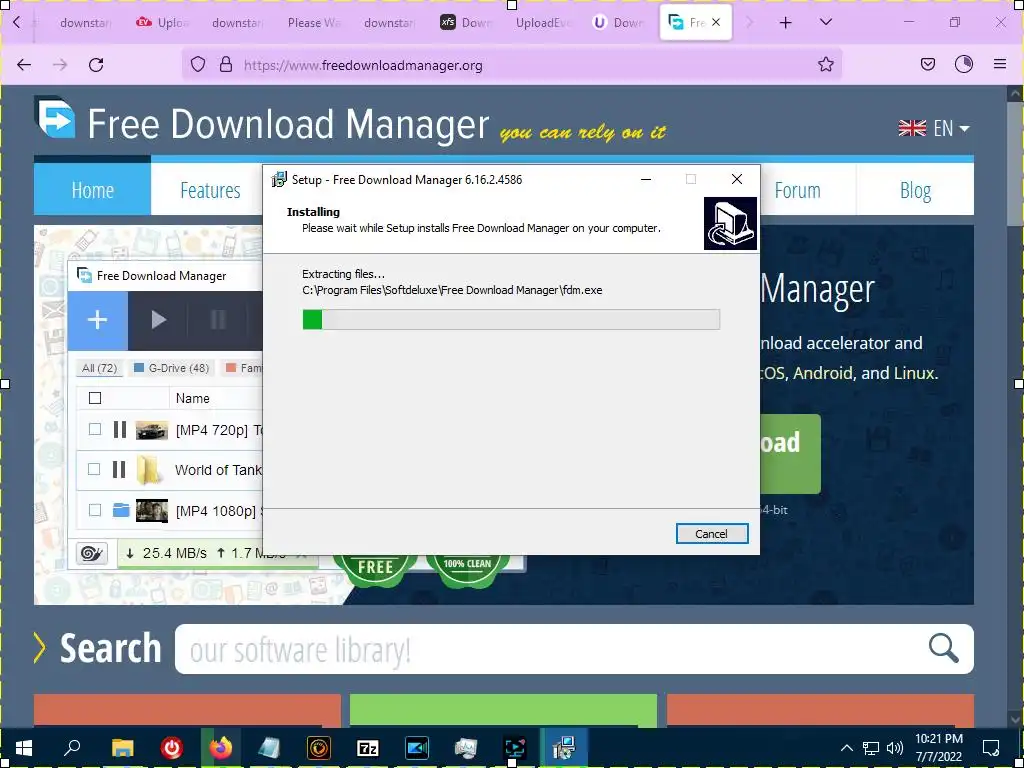This screenshot has width=1024, height=768.
Task: Click the folder icon in MP4 1080p row
Action: tap(121, 510)
